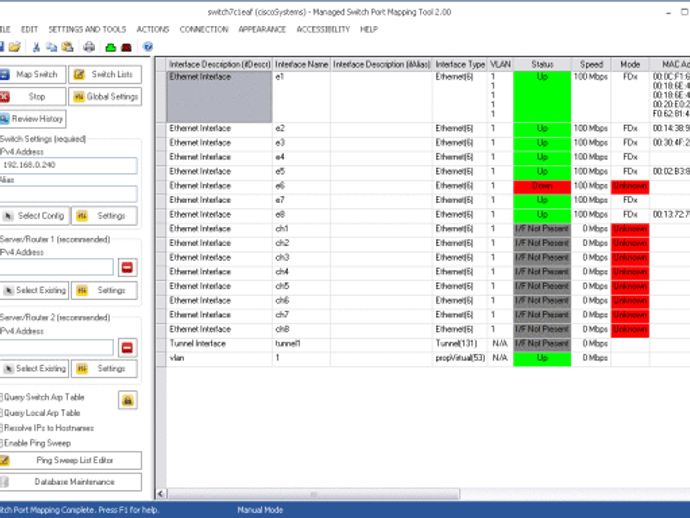
Task: Click Server/Router 2 IPv4 Address field
Action: [x=57, y=347]
